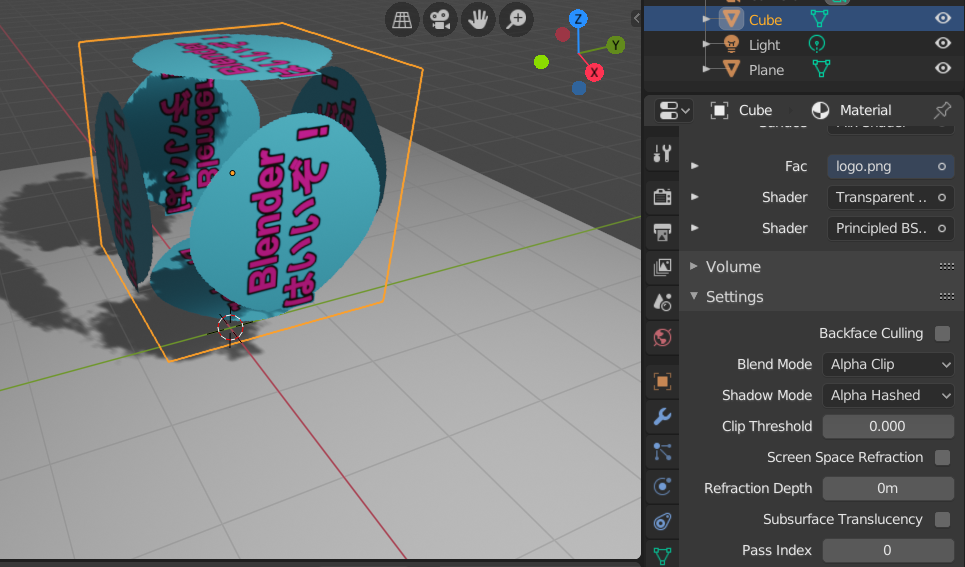Open the Modifier properties wrench tab
The width and height of the screenshot is (965, 567).
click(662, 417)
